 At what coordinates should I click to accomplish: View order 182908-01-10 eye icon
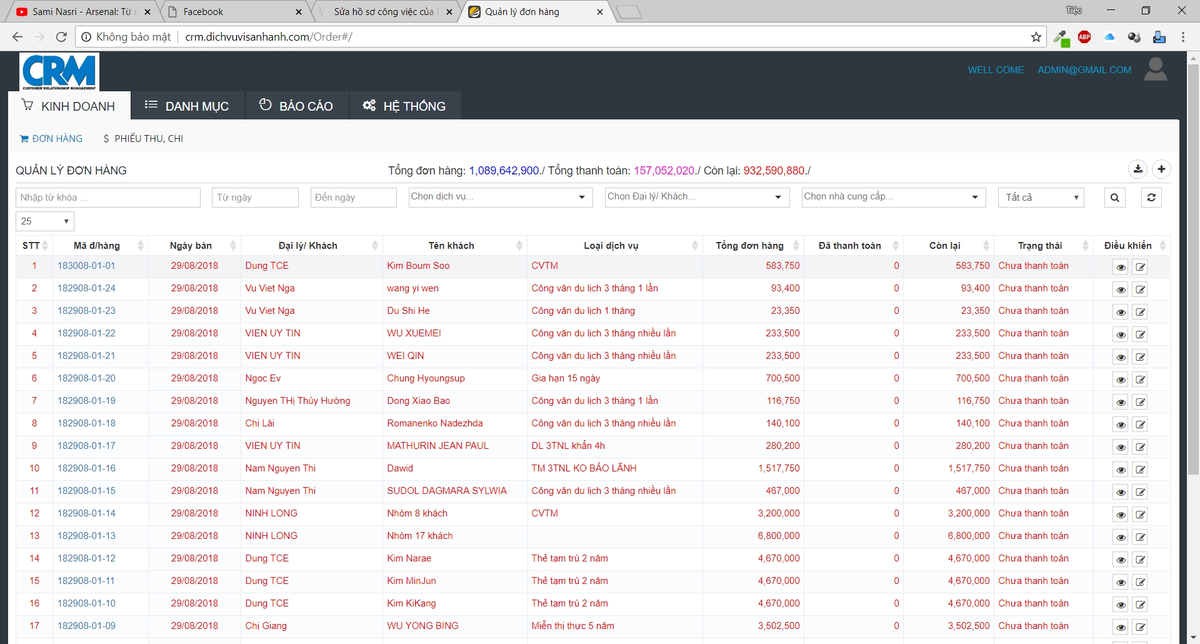(x=1121, y=604)
